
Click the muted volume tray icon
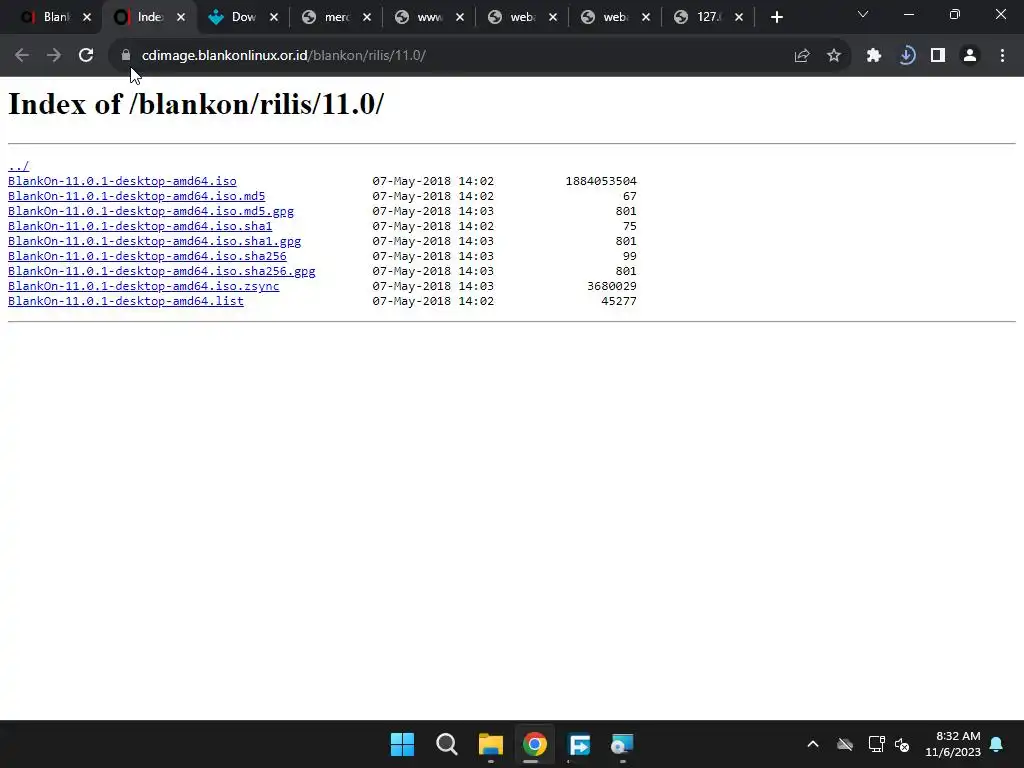click(x=902, y=744)
